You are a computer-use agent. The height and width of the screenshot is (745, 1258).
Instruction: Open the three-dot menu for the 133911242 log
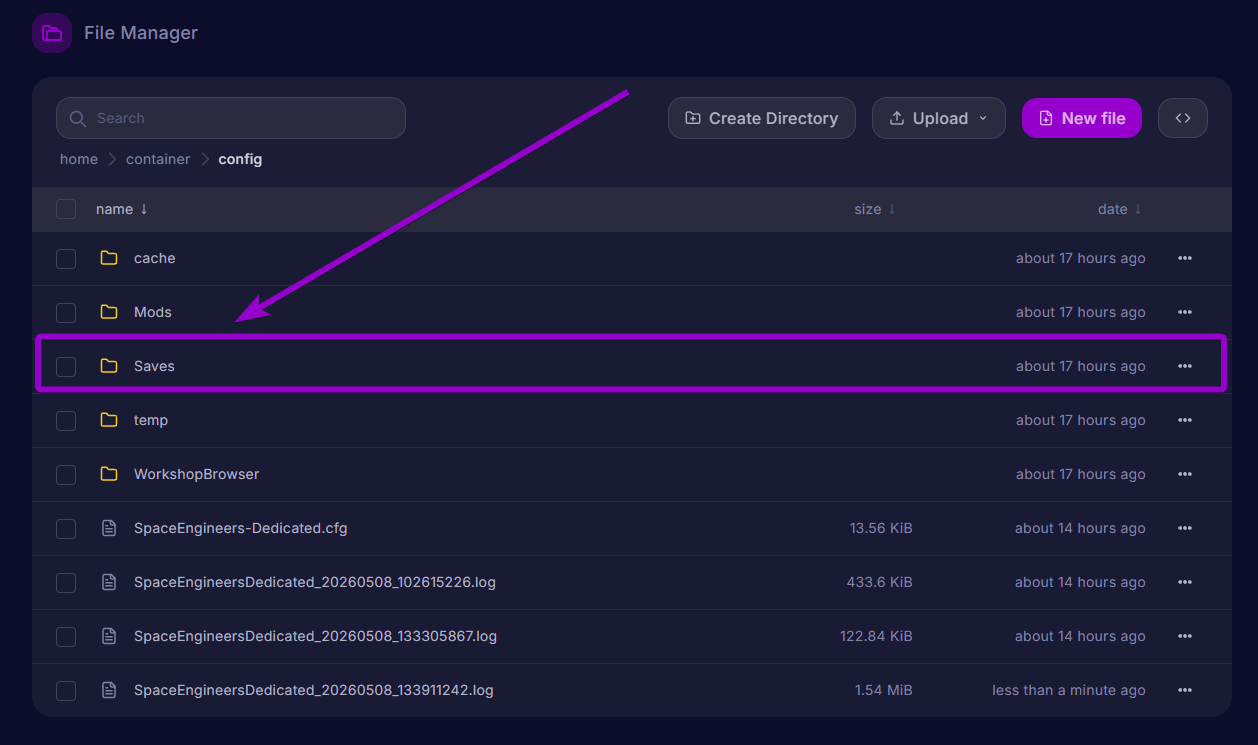[x=1185, y=690]
